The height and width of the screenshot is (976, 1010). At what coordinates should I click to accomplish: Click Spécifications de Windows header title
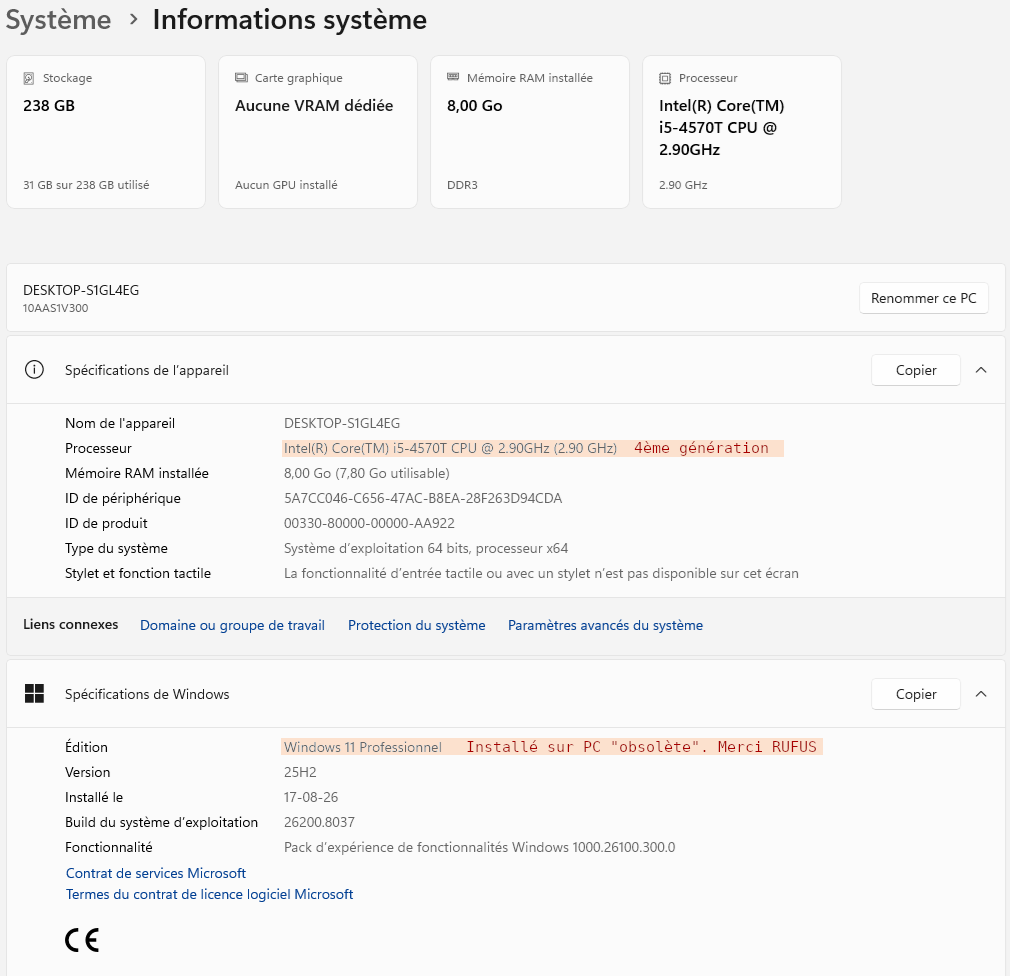click(147, 694)
